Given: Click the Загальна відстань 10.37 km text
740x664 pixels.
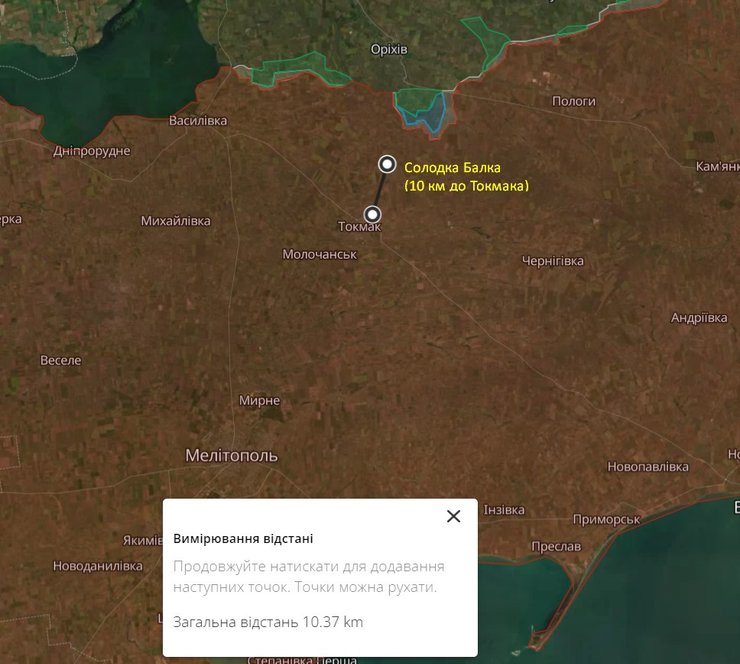Looking at the screenshot, I should [268, 622].
